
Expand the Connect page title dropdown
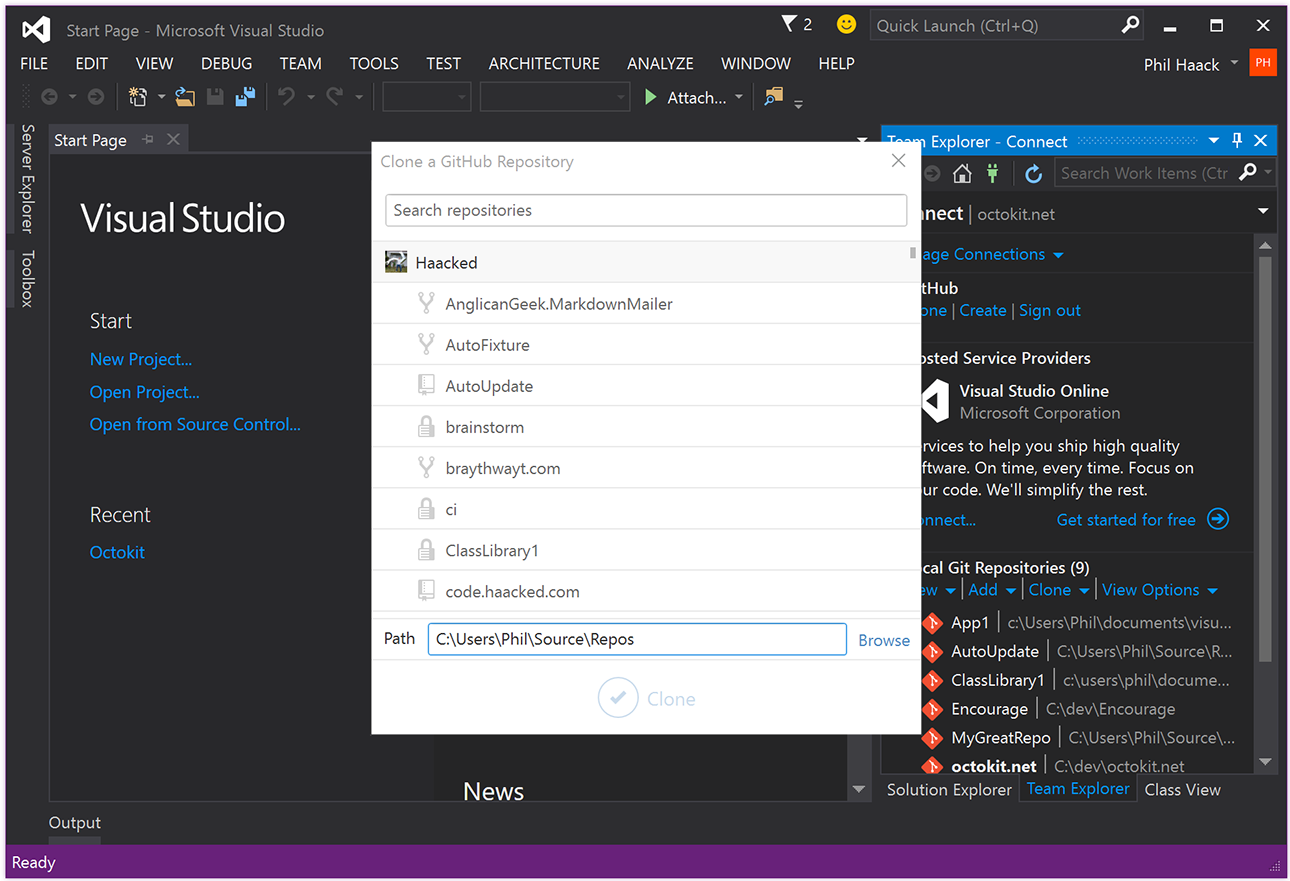pyautogui.click(x=1263, y=212)
